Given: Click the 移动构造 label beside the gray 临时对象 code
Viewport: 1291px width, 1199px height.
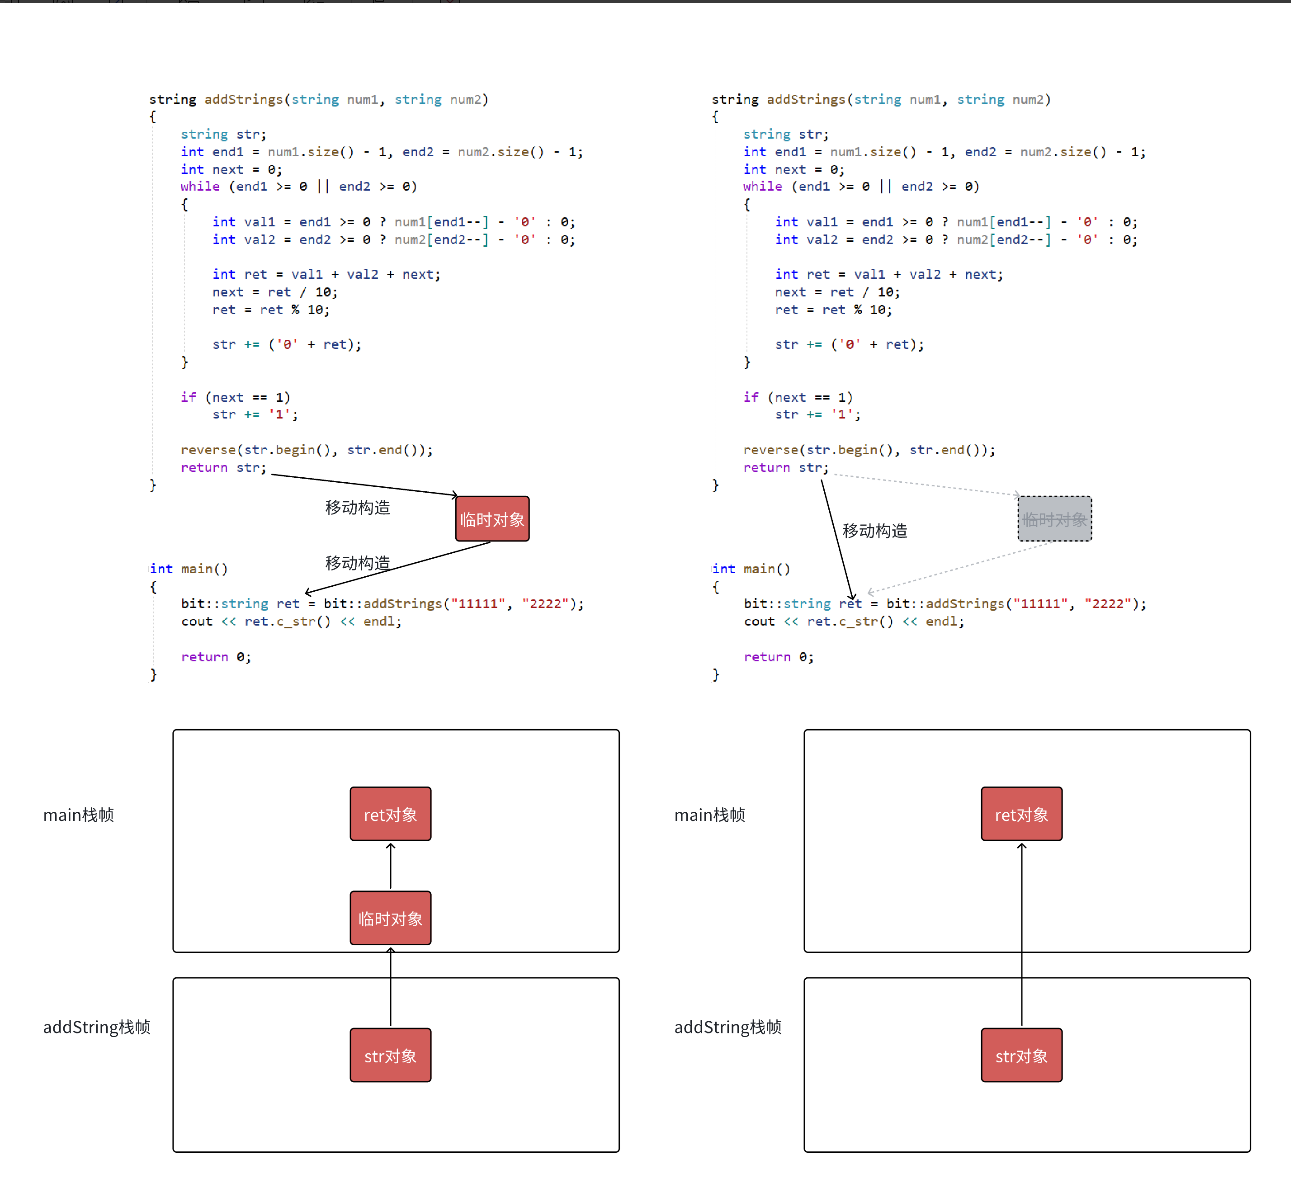Looking at the screenshot, I should (x=875, y=531).
